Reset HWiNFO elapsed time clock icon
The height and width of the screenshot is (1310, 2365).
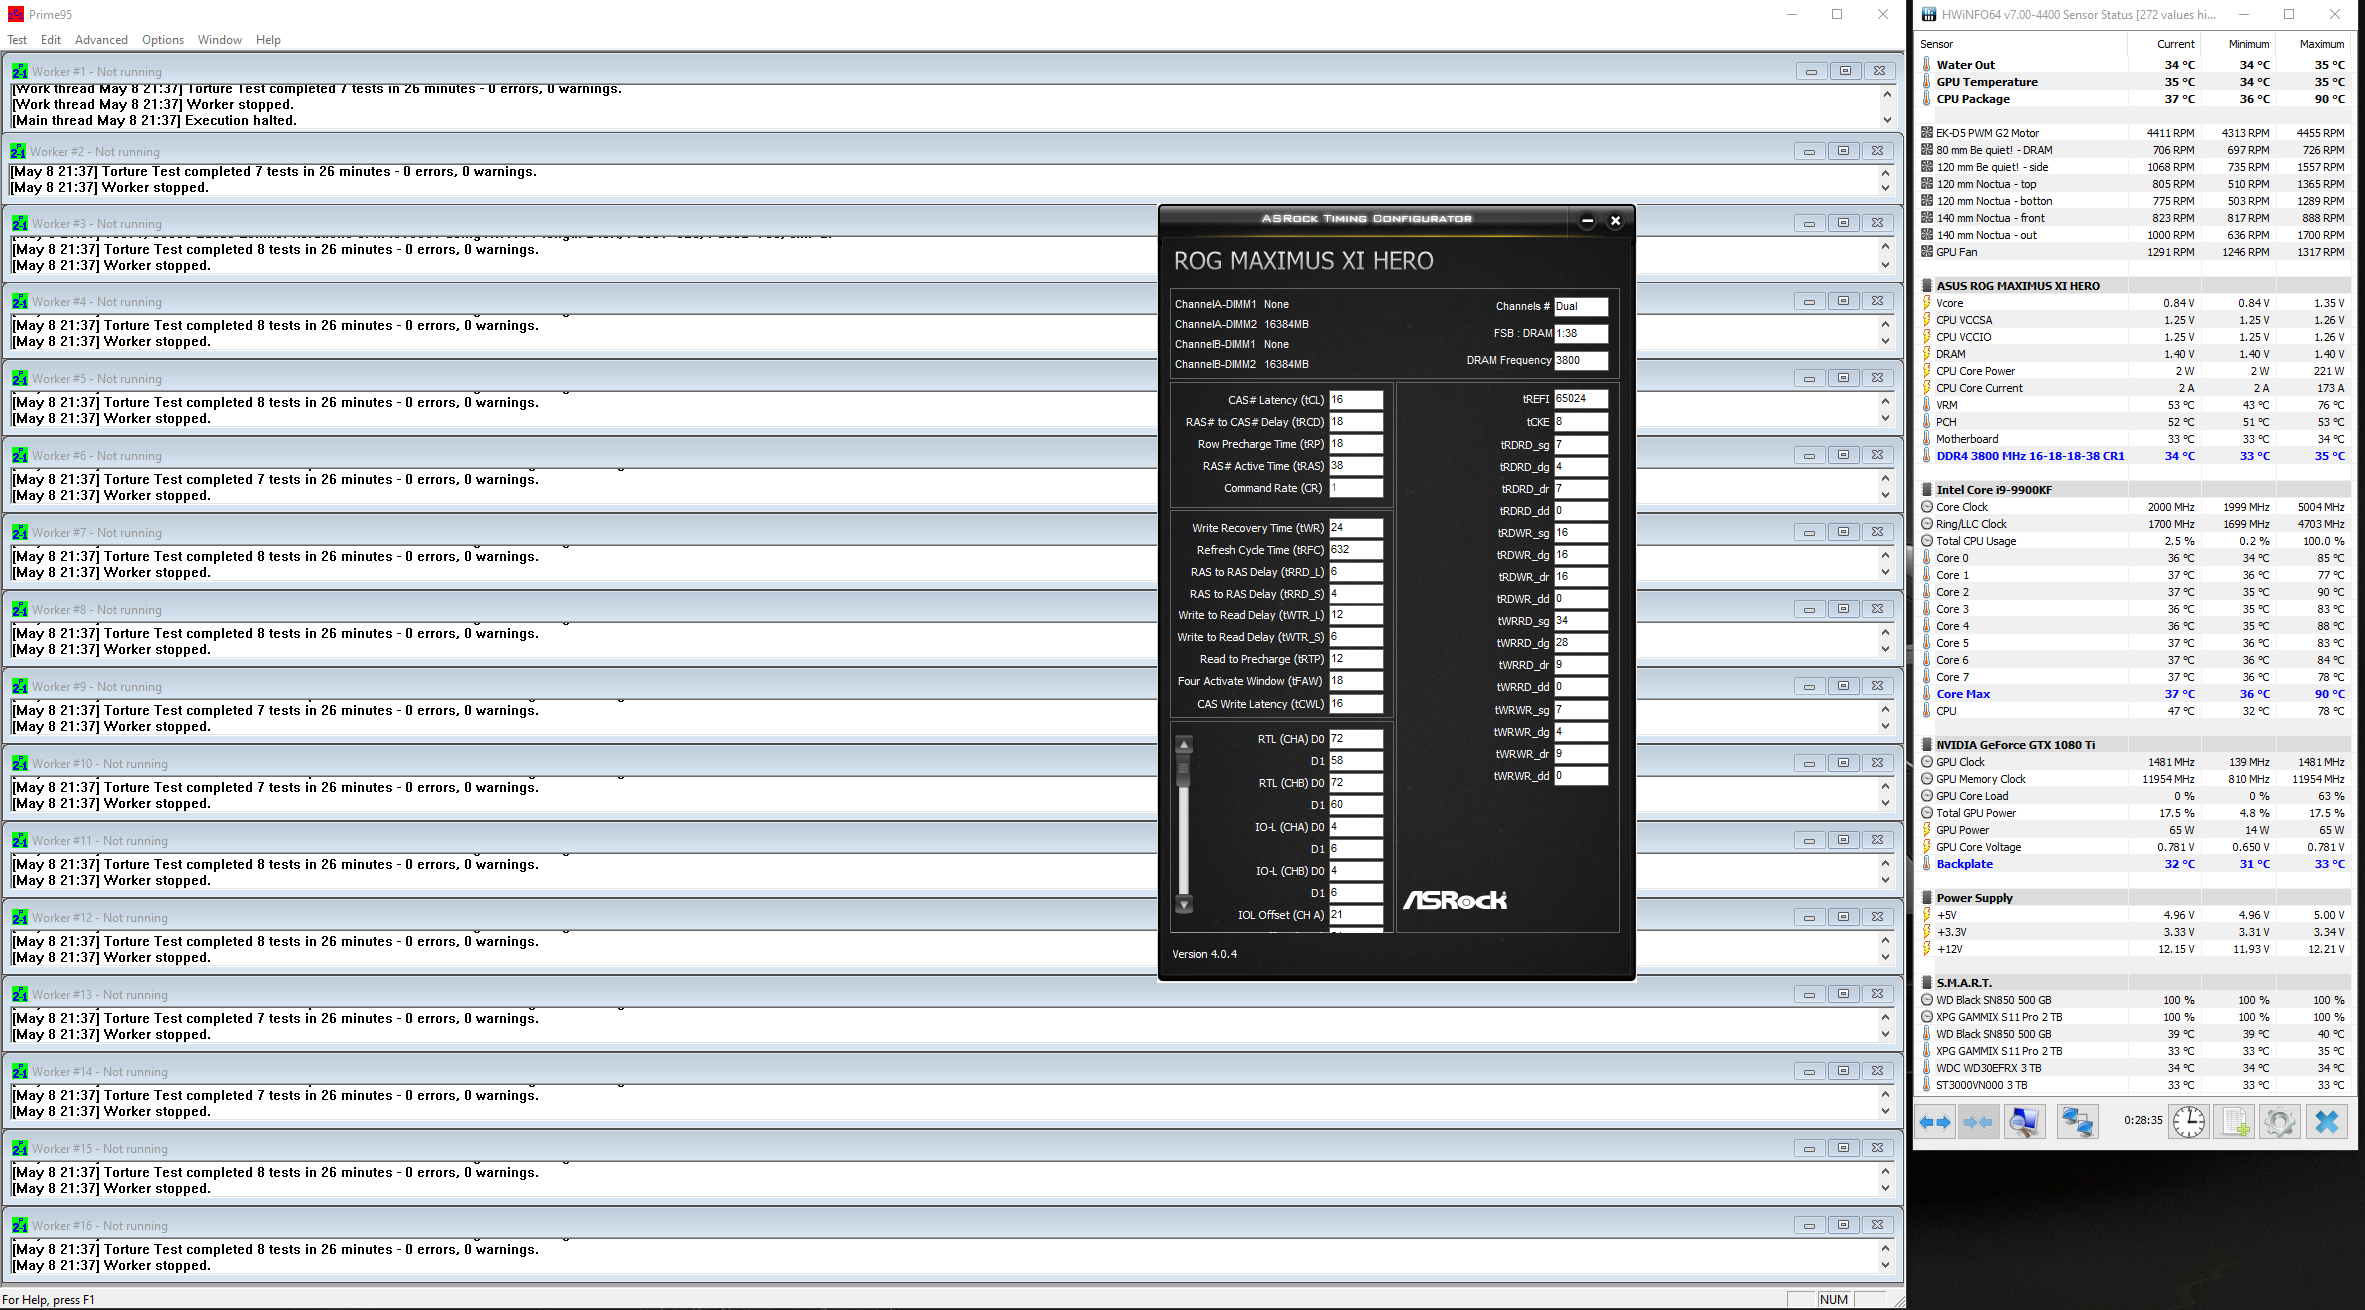tap(2189, 1122)
